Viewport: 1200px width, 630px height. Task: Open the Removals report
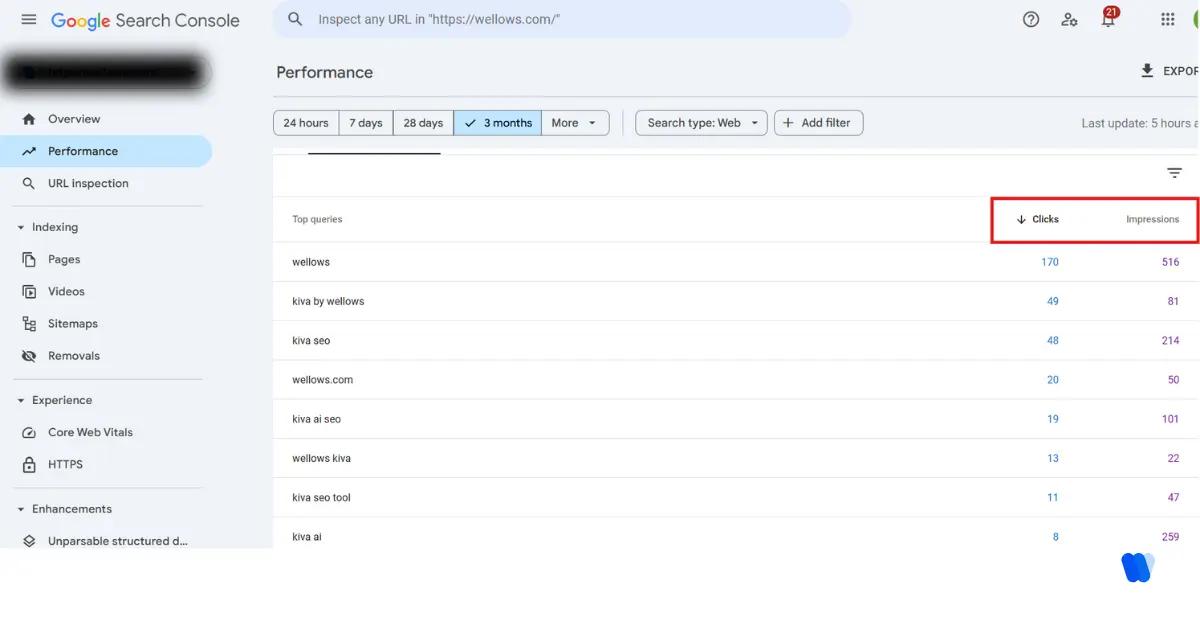coord(72,355)
